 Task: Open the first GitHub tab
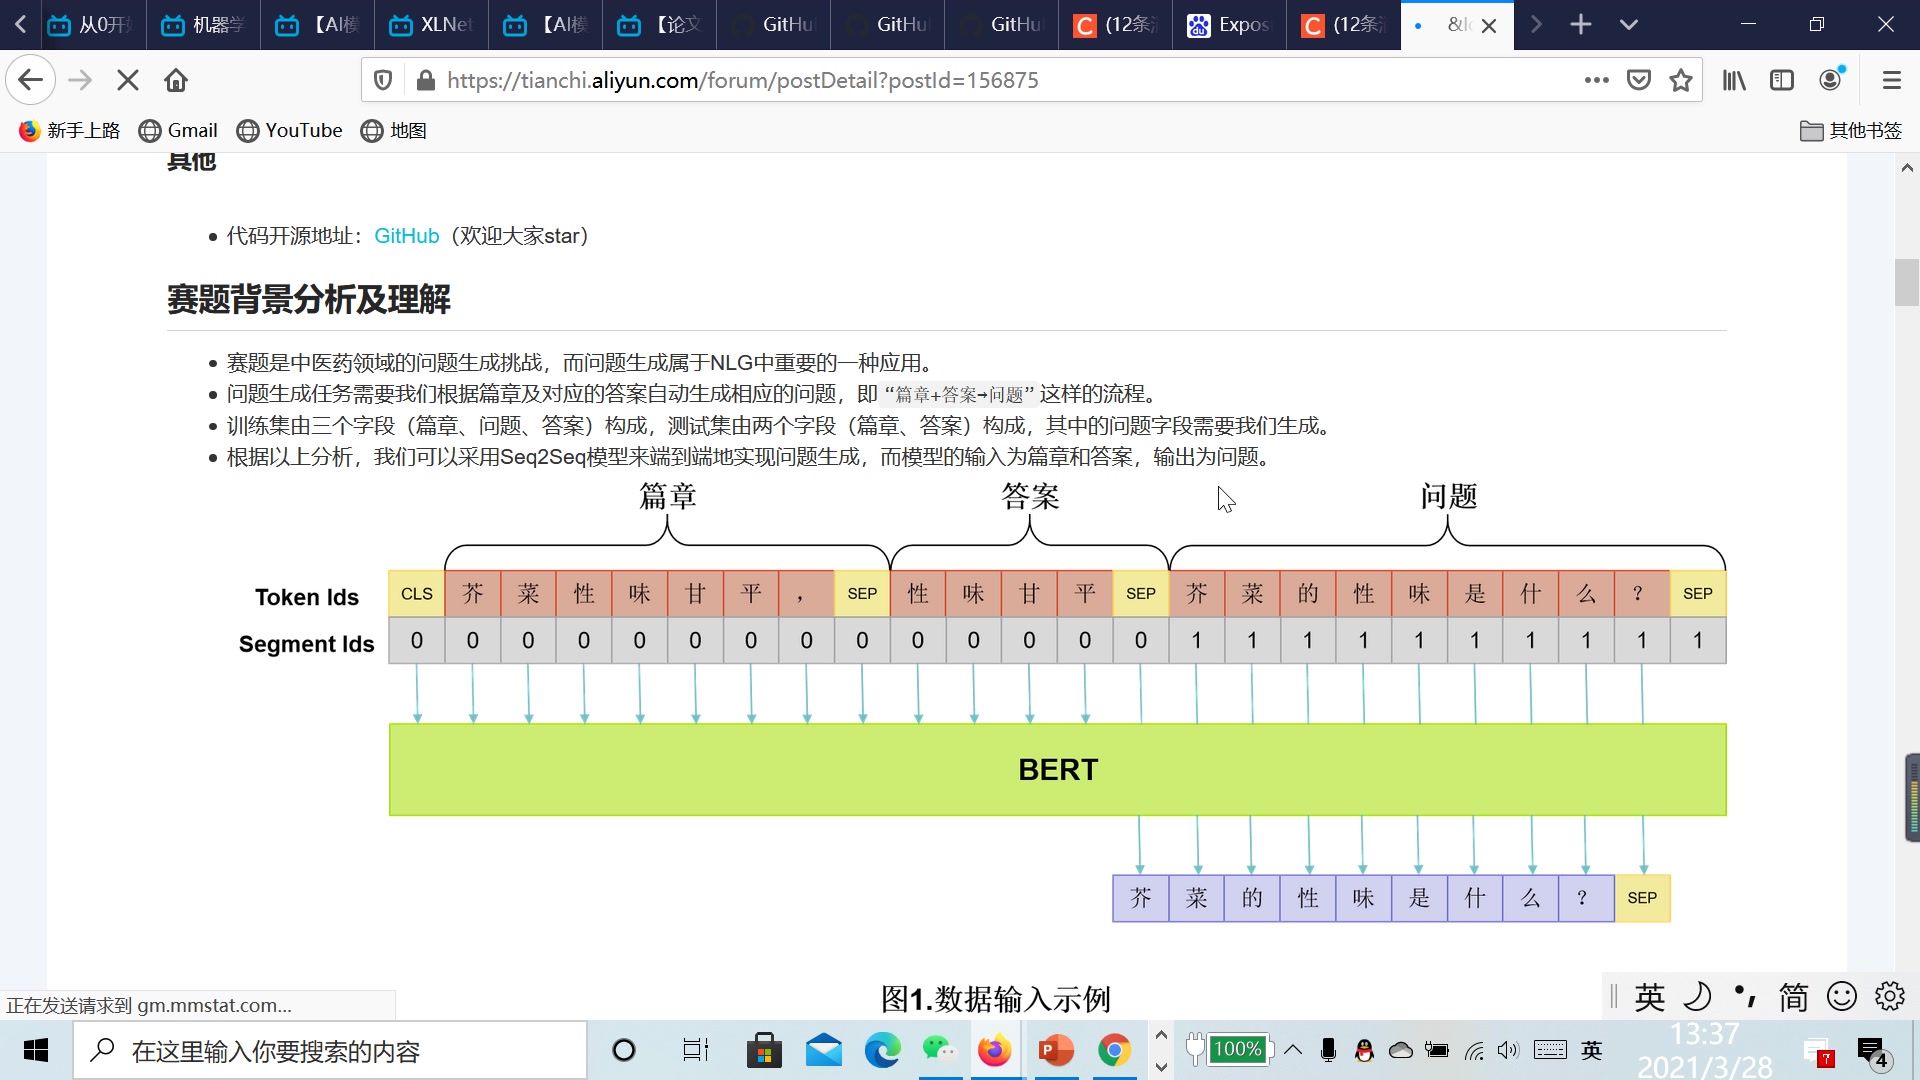point(775,24)
